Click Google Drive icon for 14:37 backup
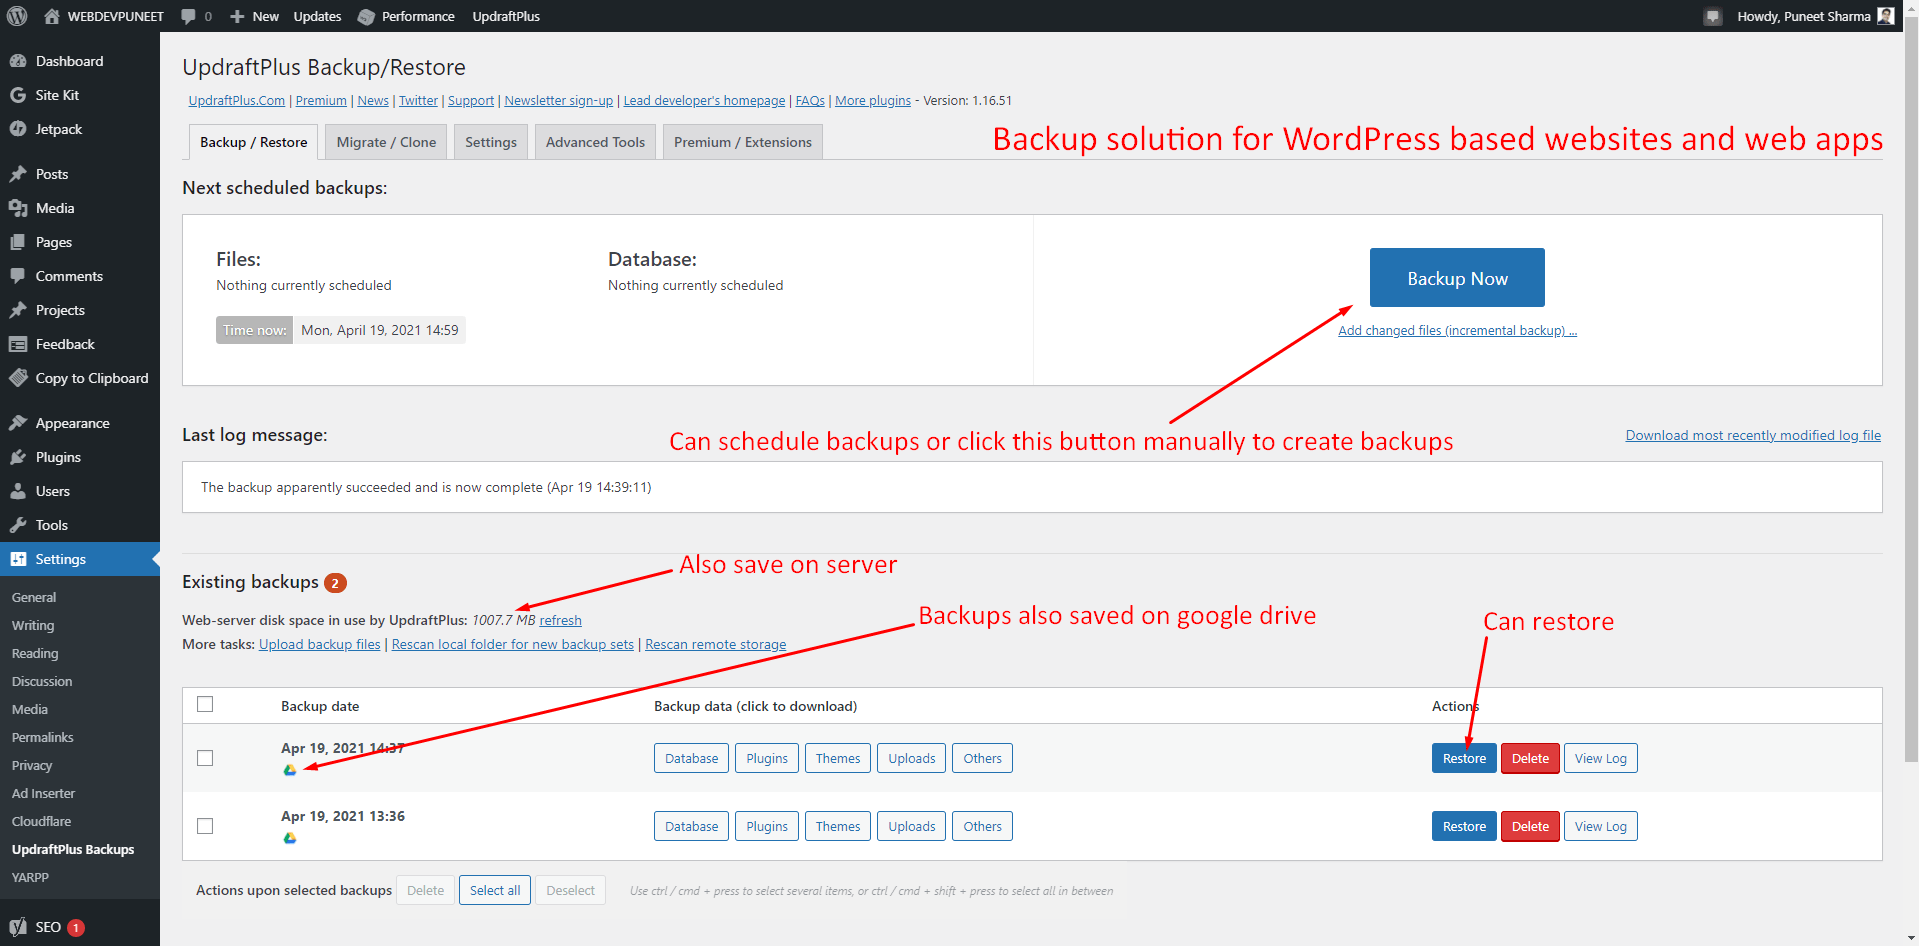Viewport: 1919px width, 946px height. click(289, 770)
